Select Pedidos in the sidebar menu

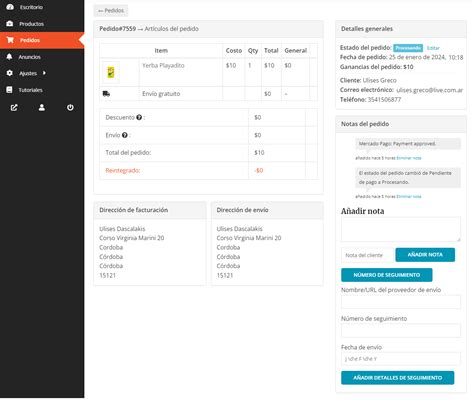[x=30, y=40]
